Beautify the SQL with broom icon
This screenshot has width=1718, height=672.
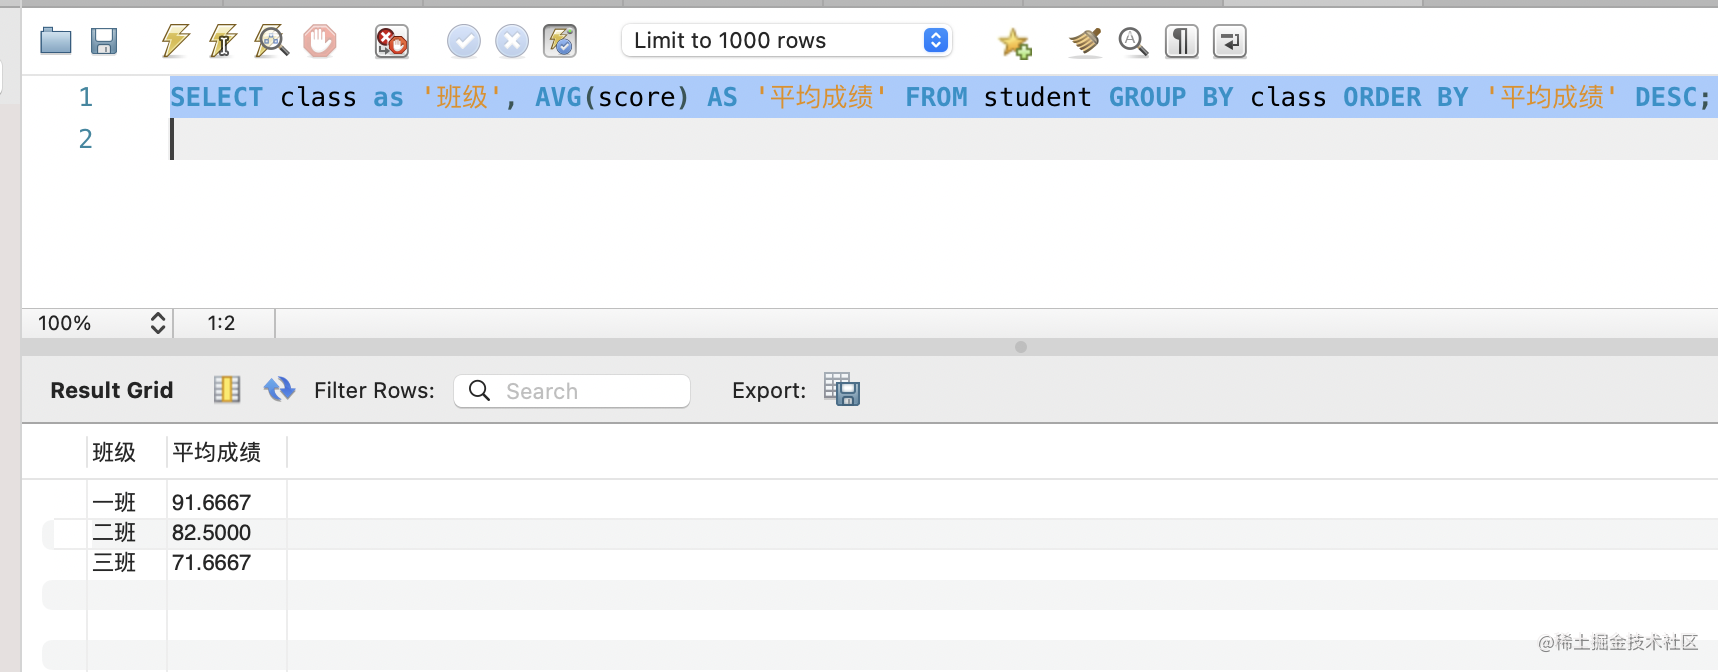coord(1084,41)
